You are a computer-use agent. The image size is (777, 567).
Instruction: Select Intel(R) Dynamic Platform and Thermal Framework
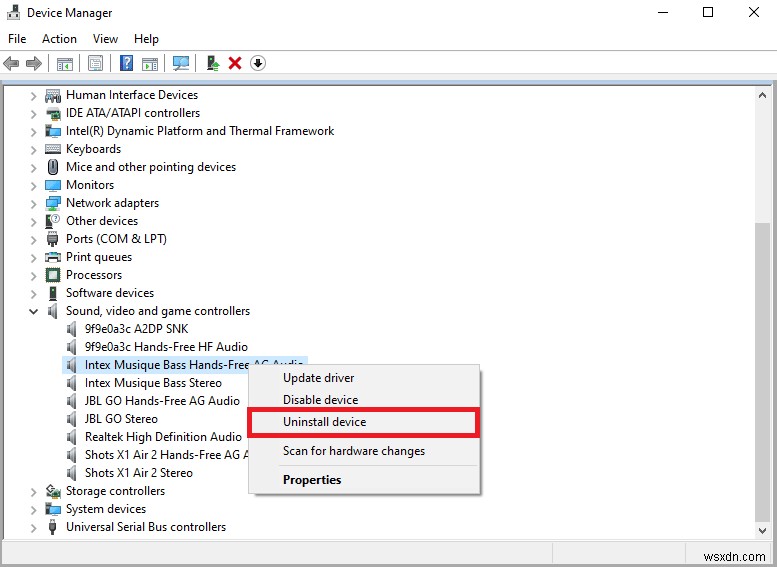(200, 131)
